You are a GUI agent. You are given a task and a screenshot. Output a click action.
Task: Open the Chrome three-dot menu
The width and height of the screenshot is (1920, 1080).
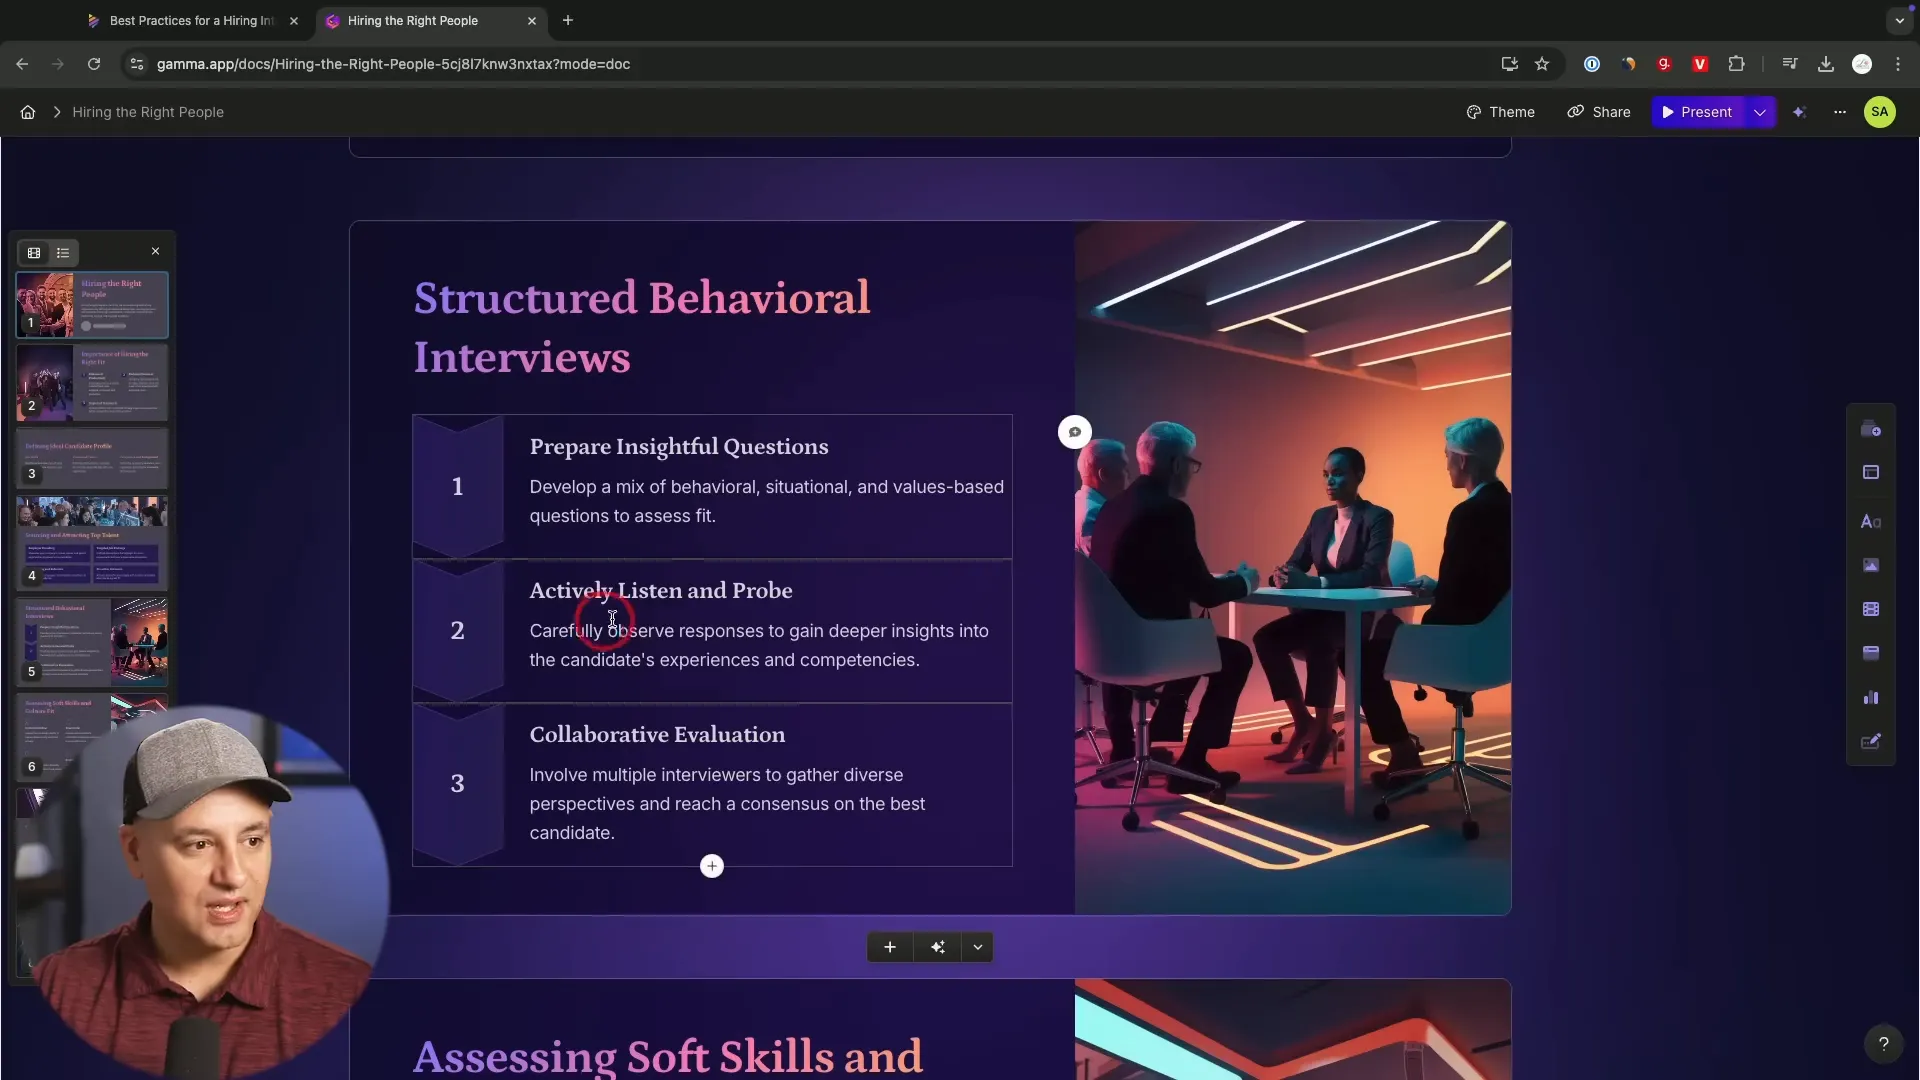pyautogui.click(x=1898, y=64)
